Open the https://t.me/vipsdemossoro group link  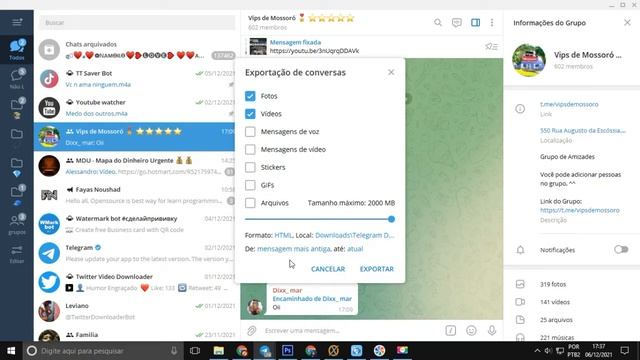click(x=580, y=210)
